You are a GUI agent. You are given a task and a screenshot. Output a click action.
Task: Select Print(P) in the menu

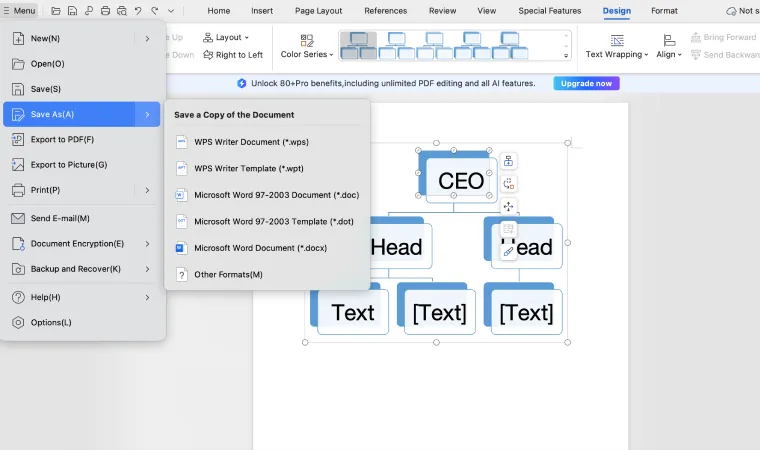tap(68, 190)
